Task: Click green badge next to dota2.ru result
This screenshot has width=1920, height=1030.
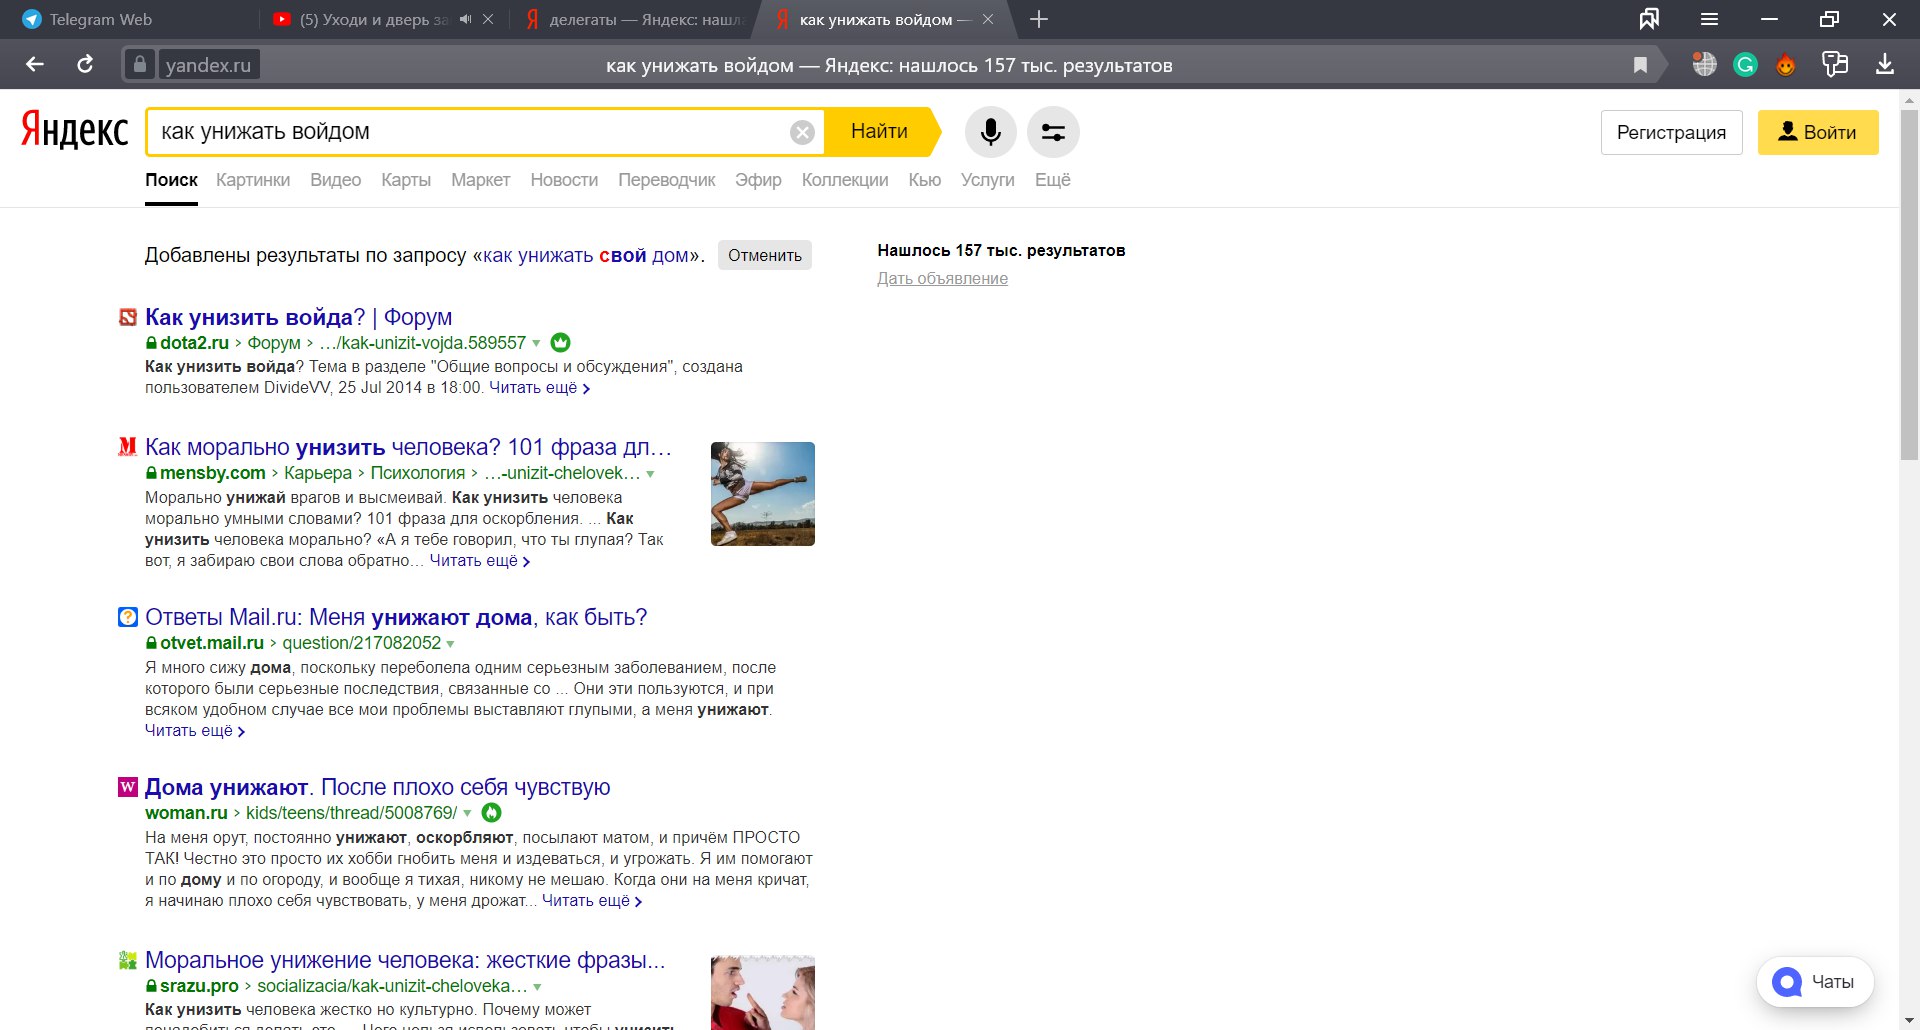Action: (x=561, y=343)
